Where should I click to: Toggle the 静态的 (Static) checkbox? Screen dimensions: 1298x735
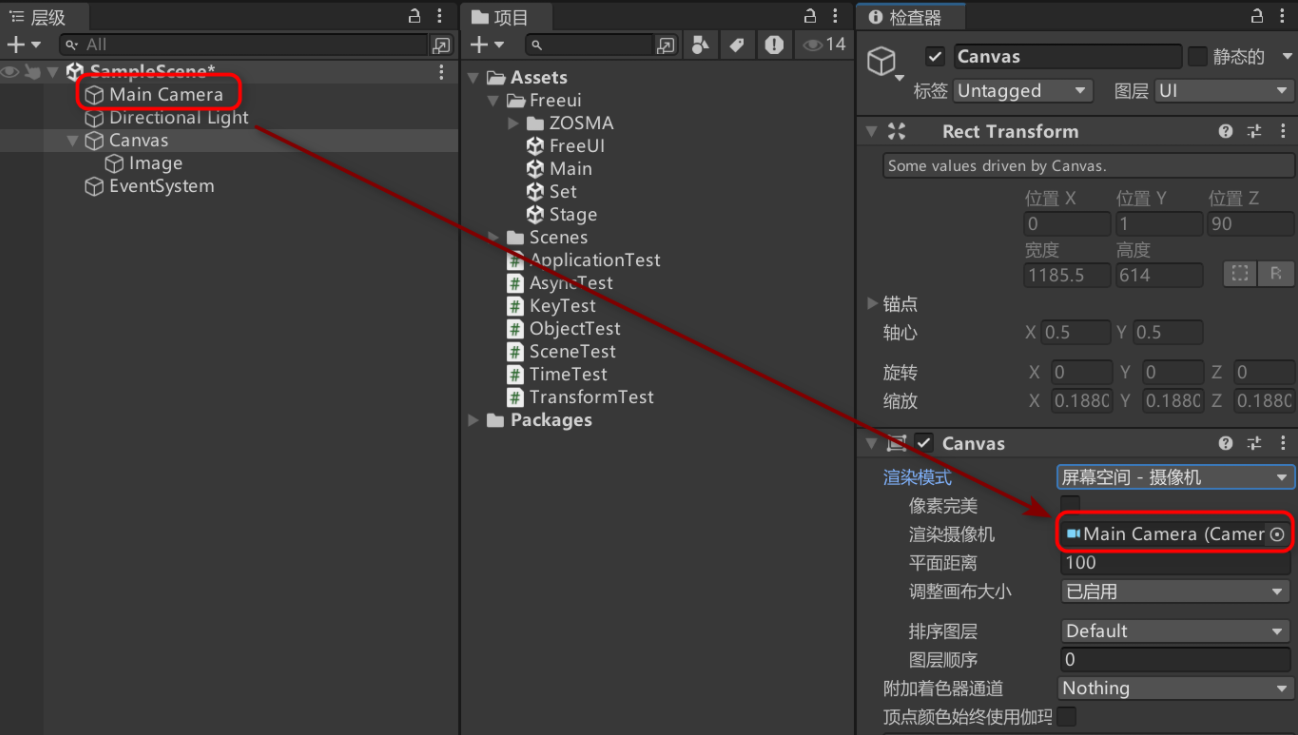click(x=1197, y=57)
